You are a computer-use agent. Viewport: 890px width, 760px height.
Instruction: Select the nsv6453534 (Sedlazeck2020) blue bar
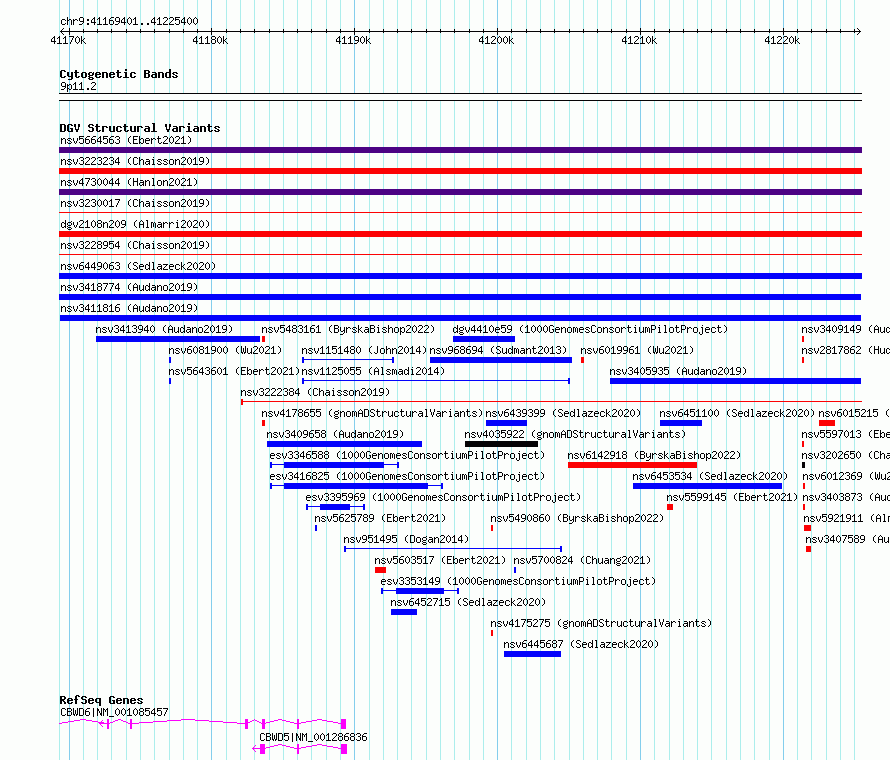(707, 486)
